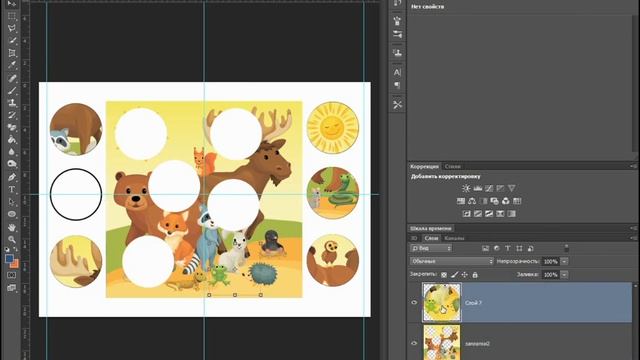Toggle Quick Mask mode in the toolbar
640x360 pixels.
tap(12, 276)
